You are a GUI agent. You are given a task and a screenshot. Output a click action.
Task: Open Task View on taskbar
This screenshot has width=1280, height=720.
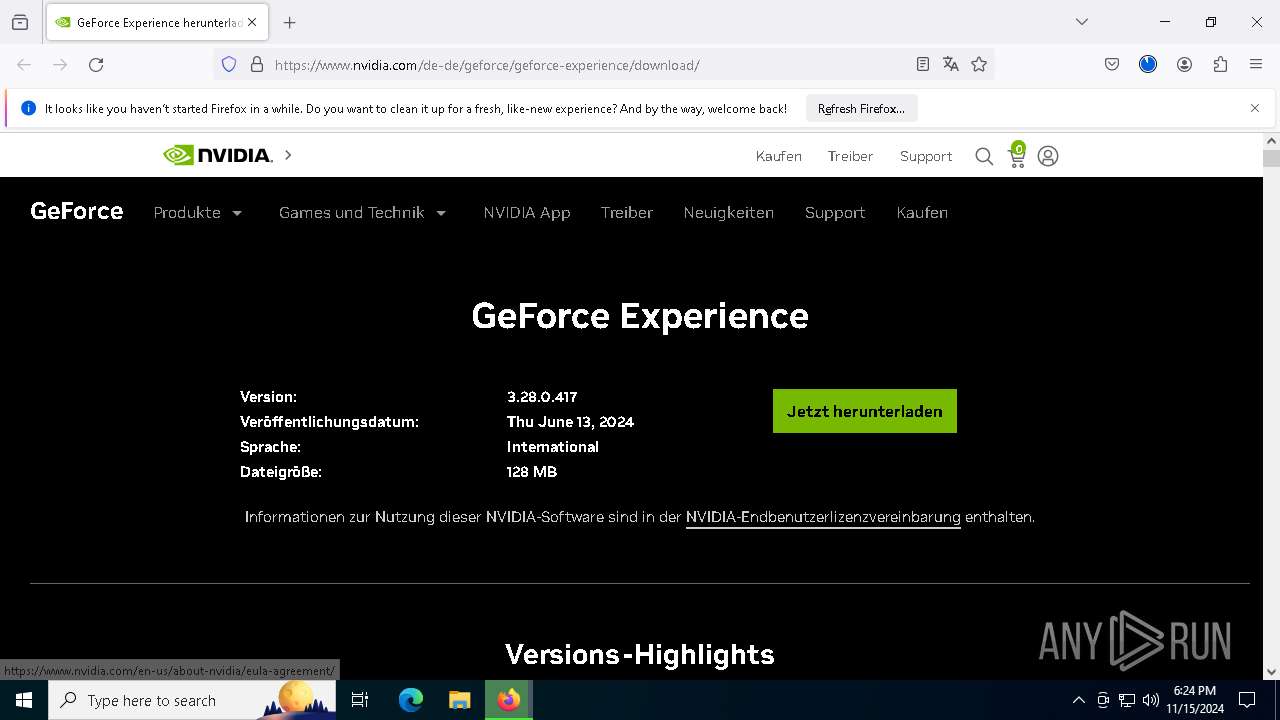(x=361, y=700)
